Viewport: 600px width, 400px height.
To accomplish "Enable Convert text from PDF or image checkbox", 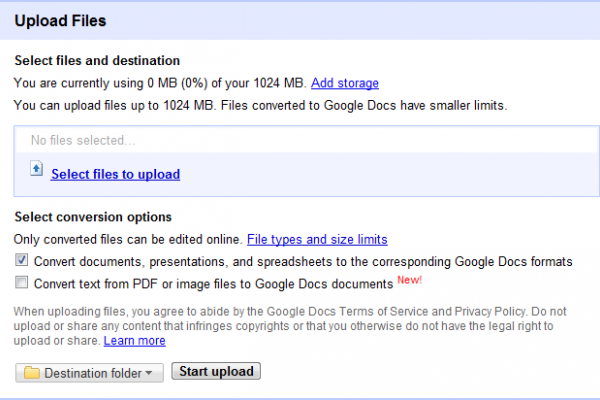I will pos(21,282).
